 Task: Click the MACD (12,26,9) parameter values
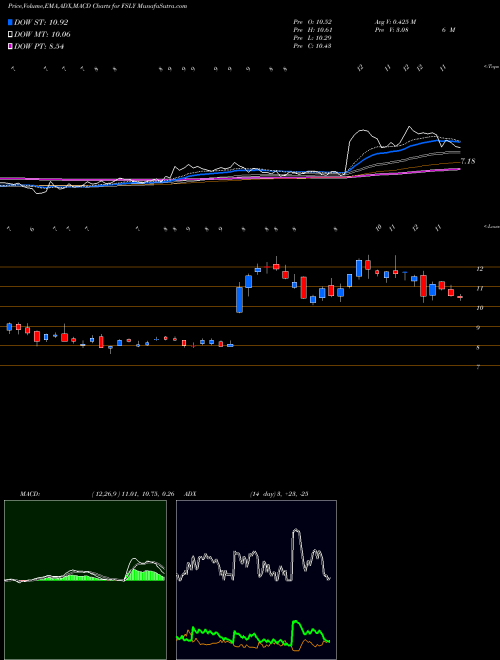point(133,494)
